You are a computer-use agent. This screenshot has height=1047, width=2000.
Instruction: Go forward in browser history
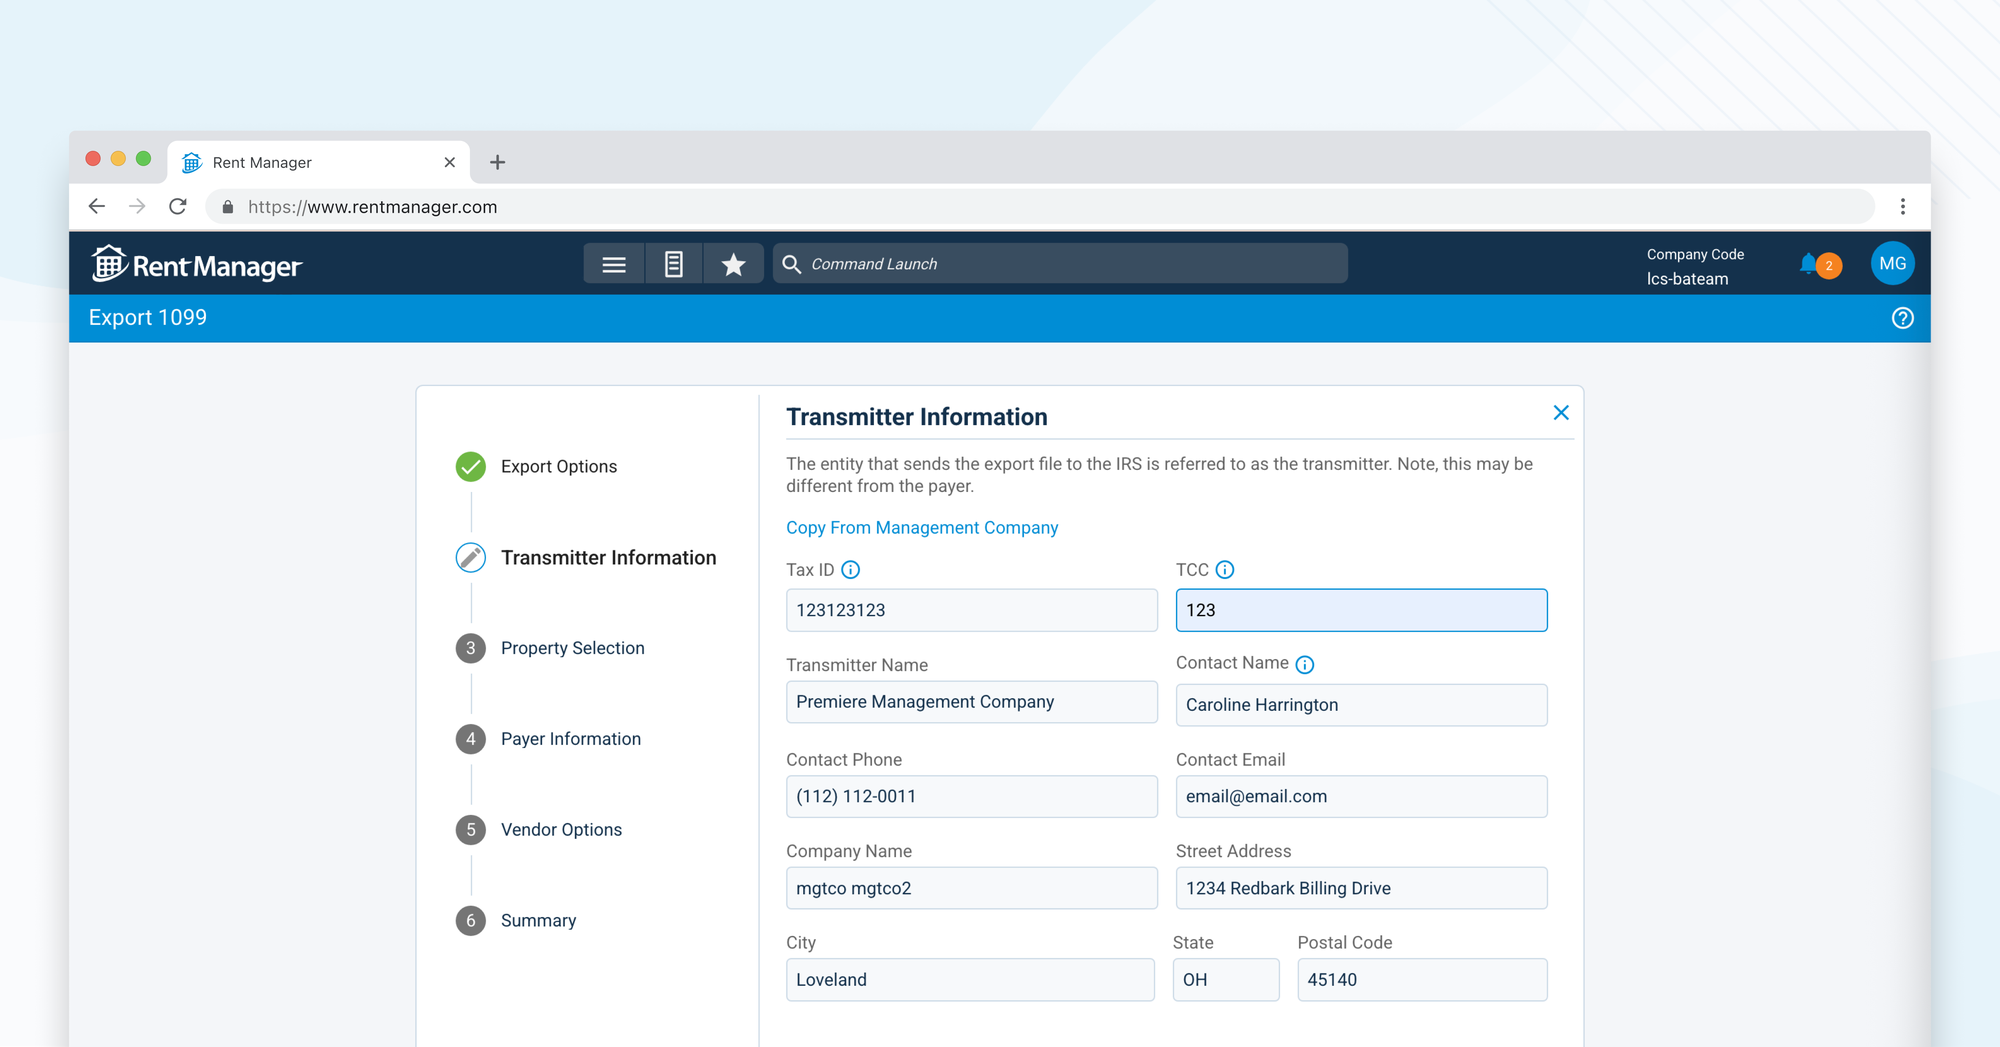pos(137,206)
